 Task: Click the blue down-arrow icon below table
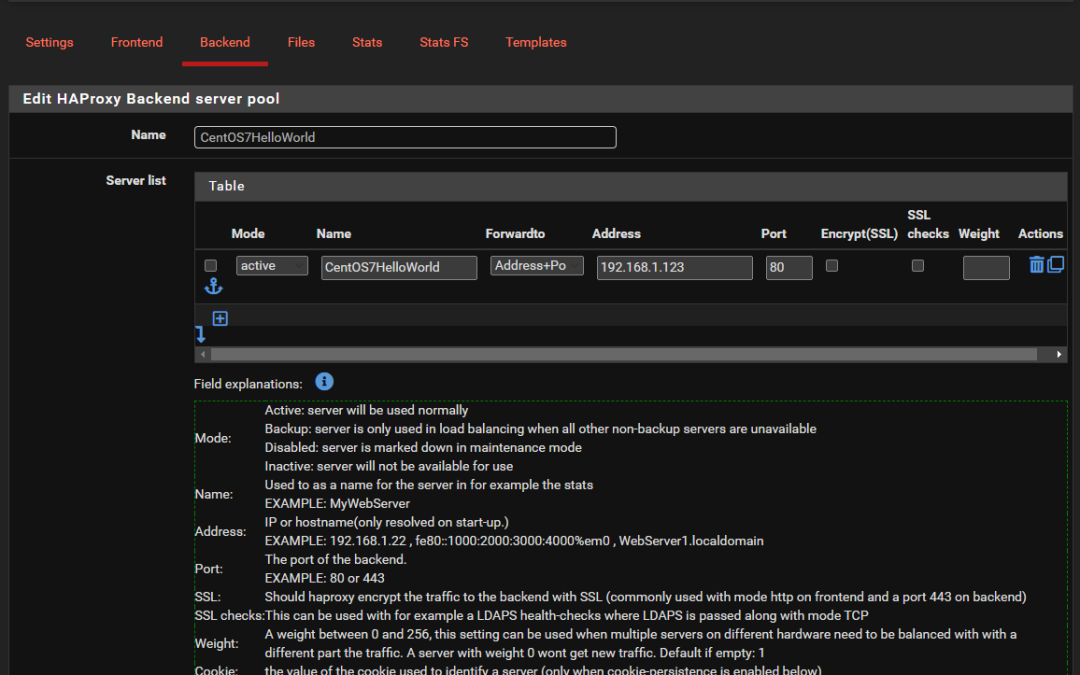(x=201, y=335)
